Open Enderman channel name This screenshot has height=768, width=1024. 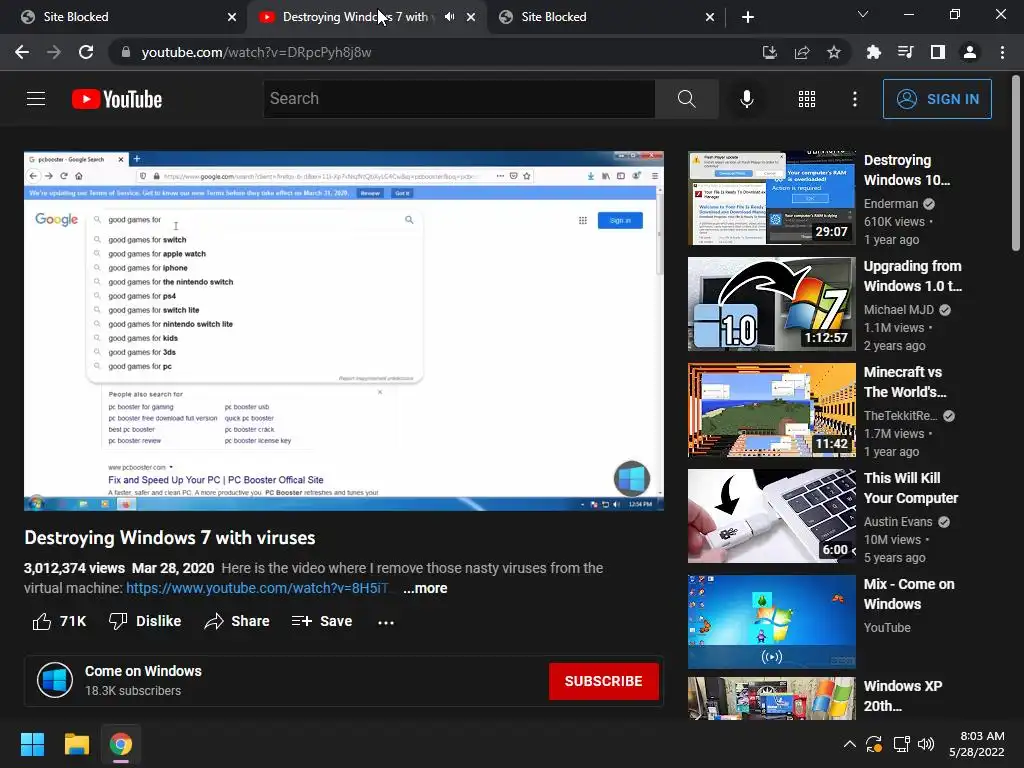[891, 204]
